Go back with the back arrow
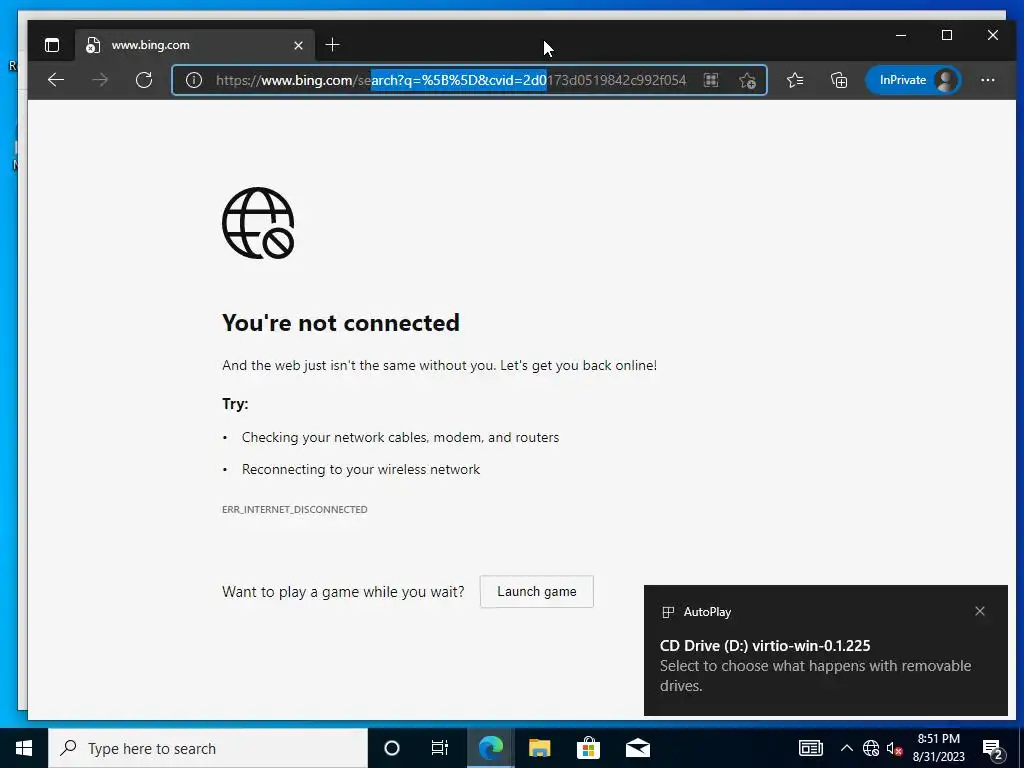Screen dimensions: 1024x768 click(56, 80)
